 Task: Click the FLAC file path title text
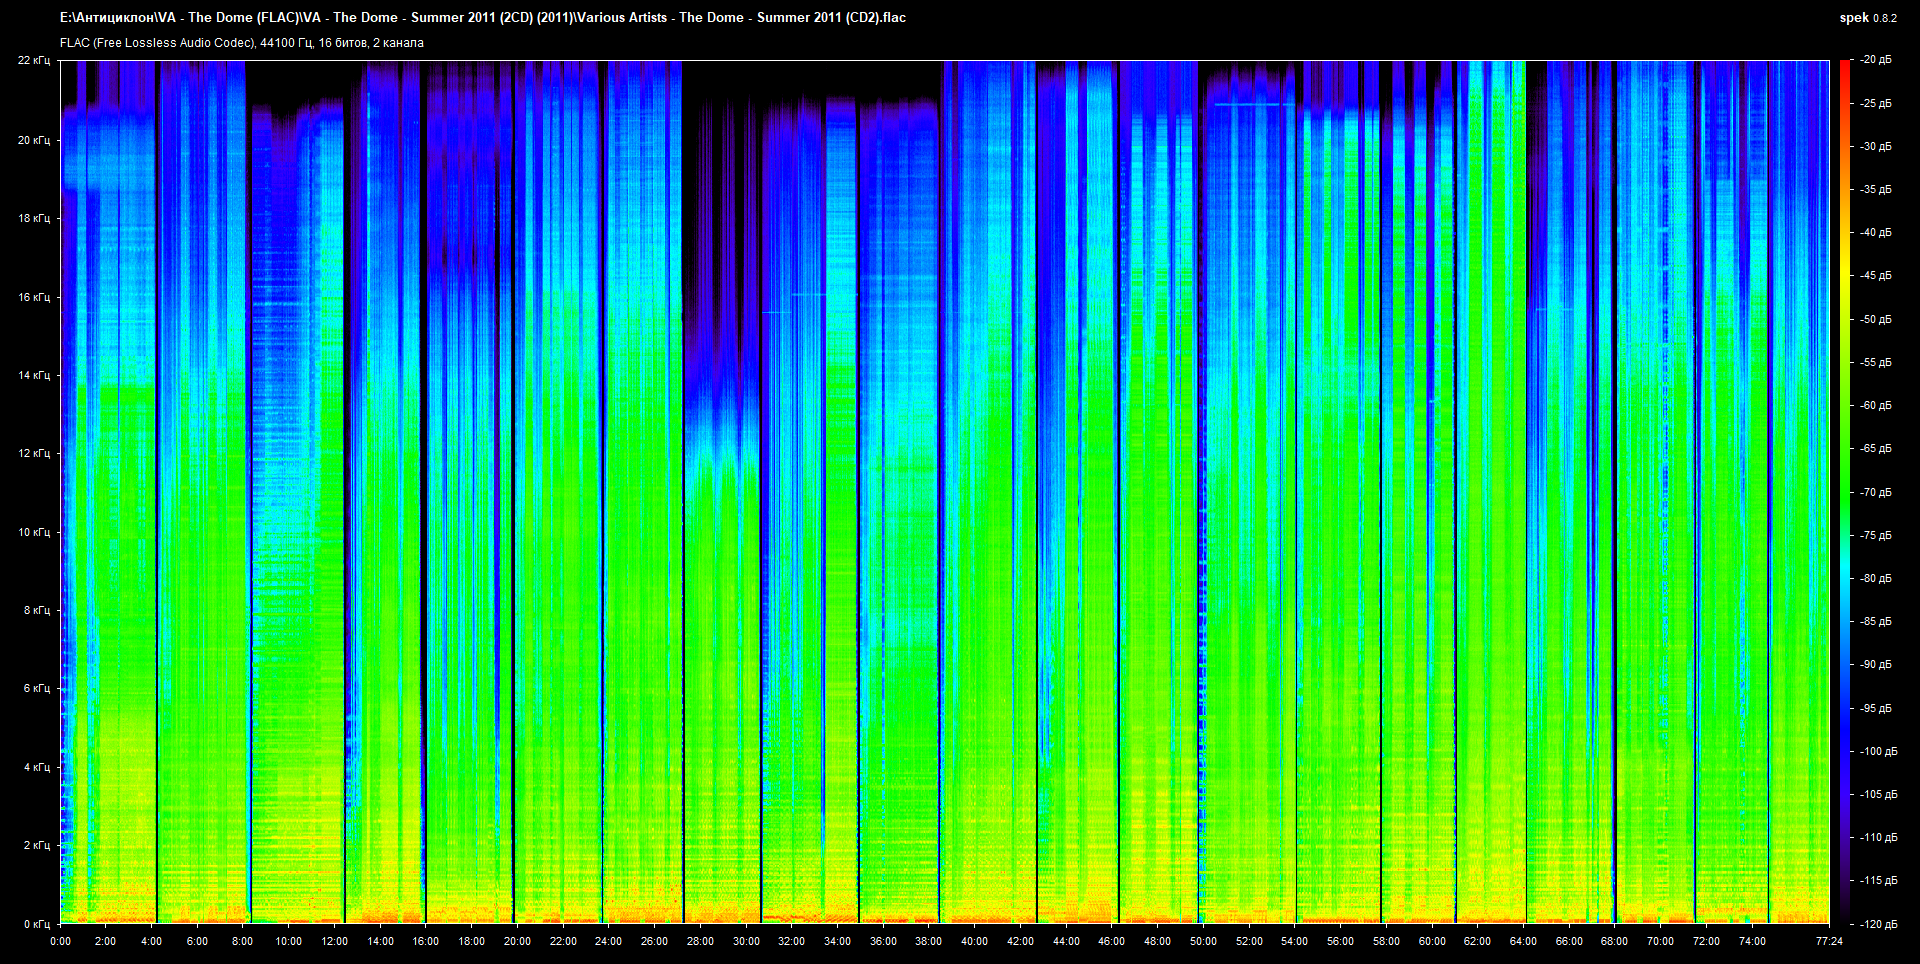[482, 18]
